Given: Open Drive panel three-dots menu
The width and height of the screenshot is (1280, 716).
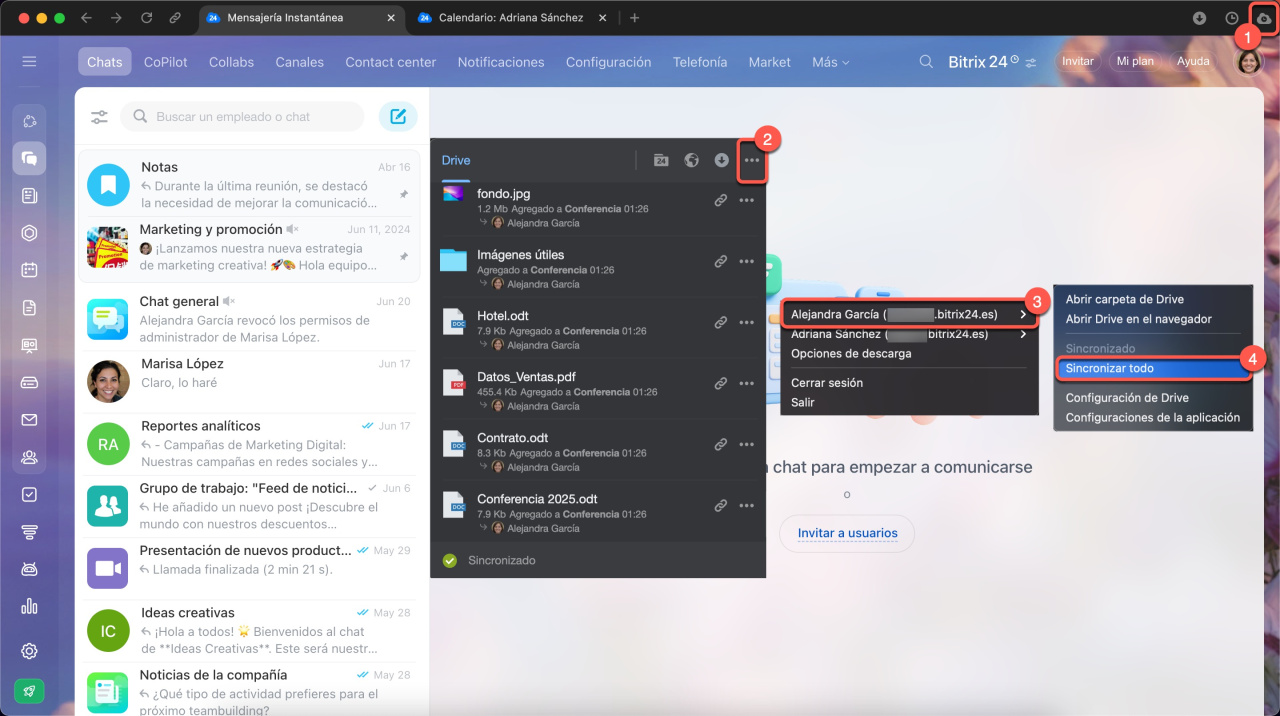Looking at the screenshot, I should click(x=752, y=160).
